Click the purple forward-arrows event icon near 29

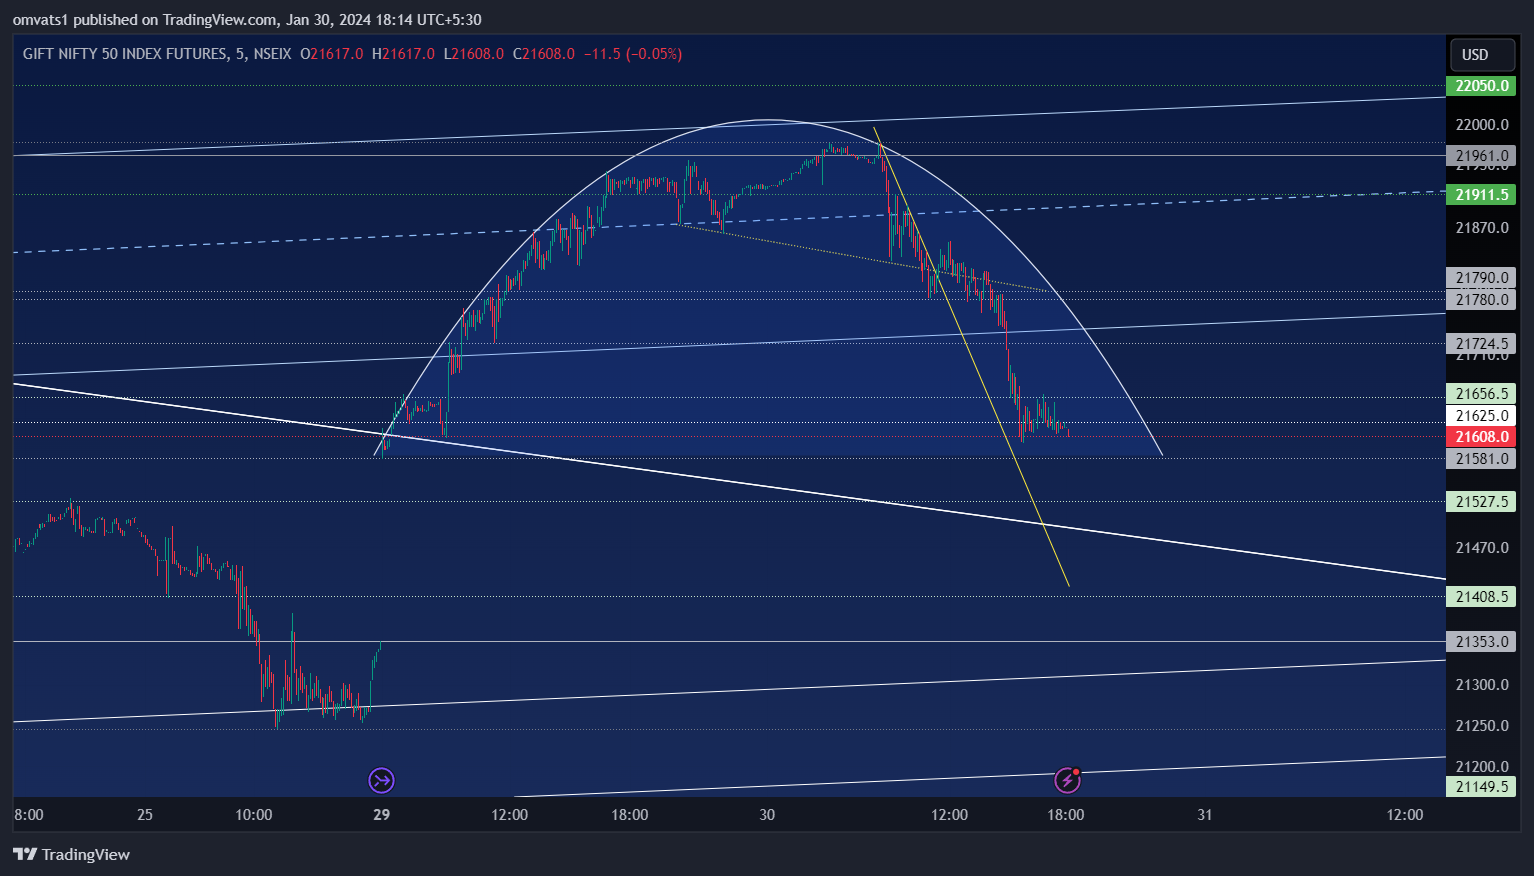381,780
